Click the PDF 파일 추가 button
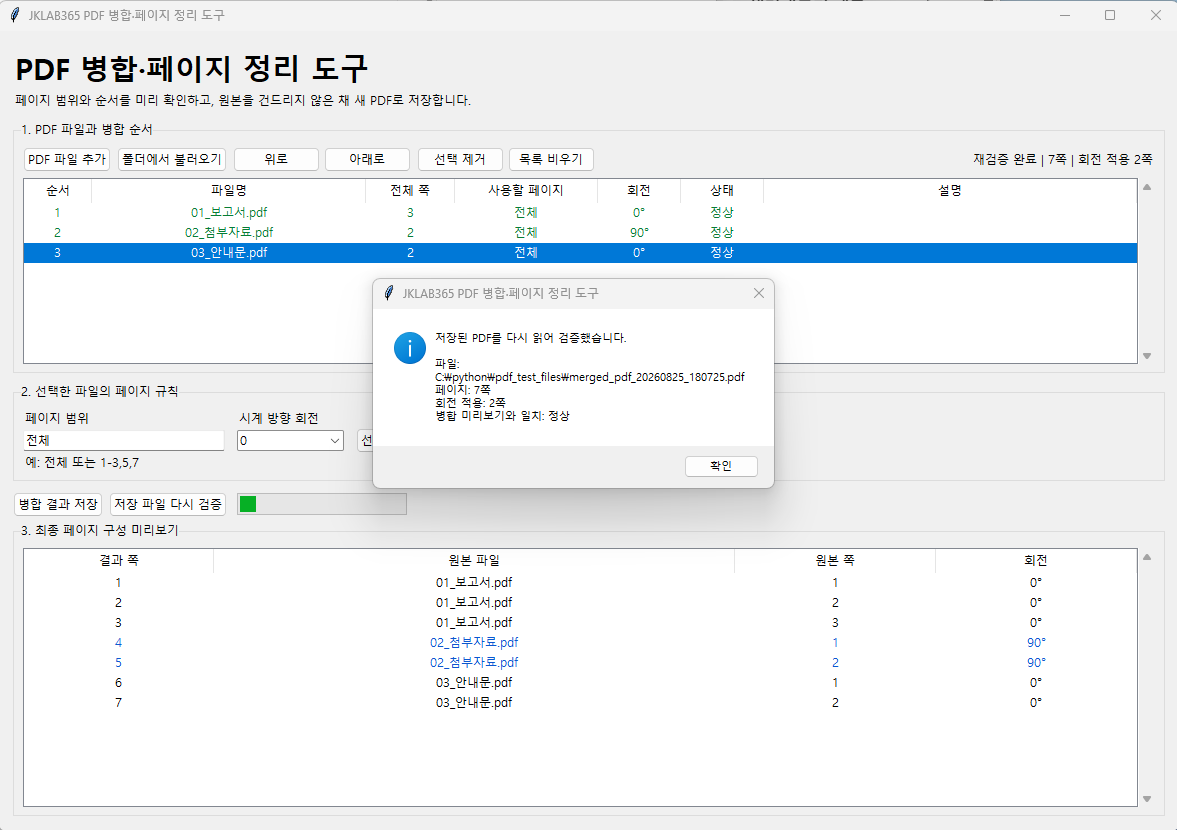Image resolution: width=1177 pixels, height=830 pixels. tap(67, 159)
